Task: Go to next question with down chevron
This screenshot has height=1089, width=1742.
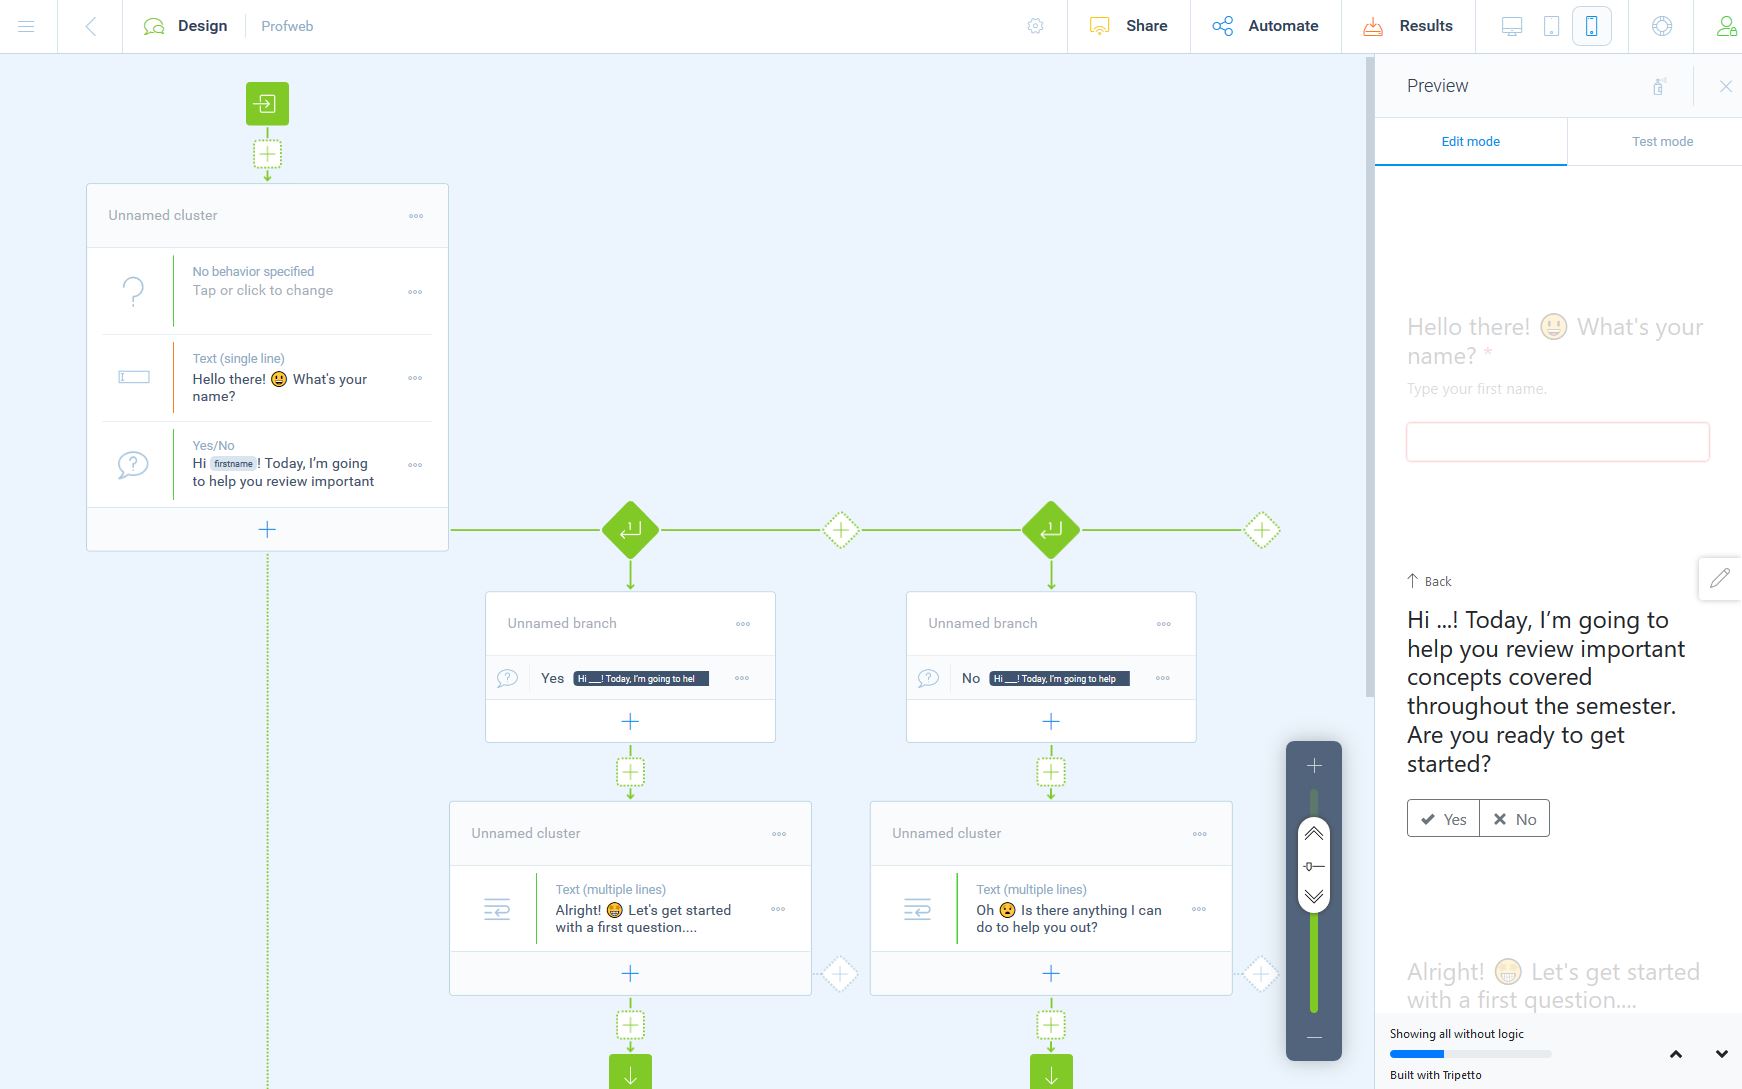Action: (1722, 1054)
